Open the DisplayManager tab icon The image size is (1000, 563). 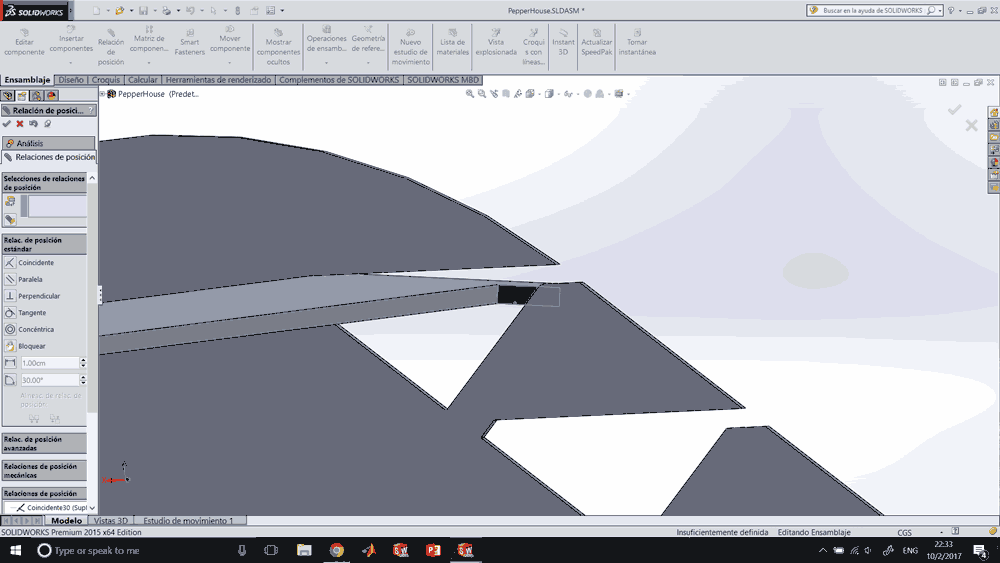point(52,96)
